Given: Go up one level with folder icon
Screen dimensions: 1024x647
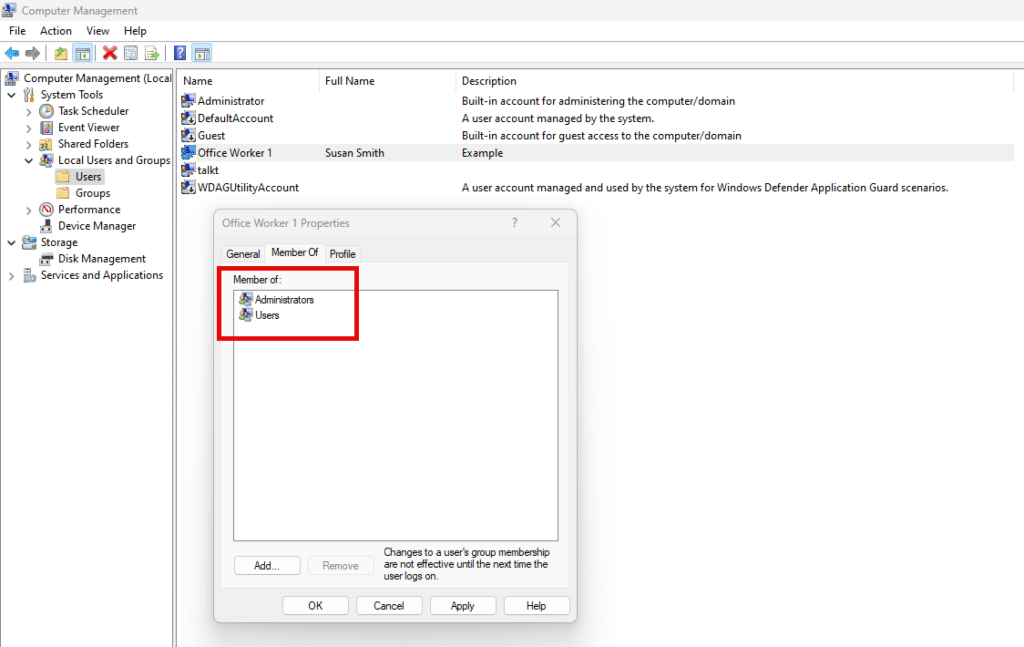Looking at the screenshot, I should [61, 54].
